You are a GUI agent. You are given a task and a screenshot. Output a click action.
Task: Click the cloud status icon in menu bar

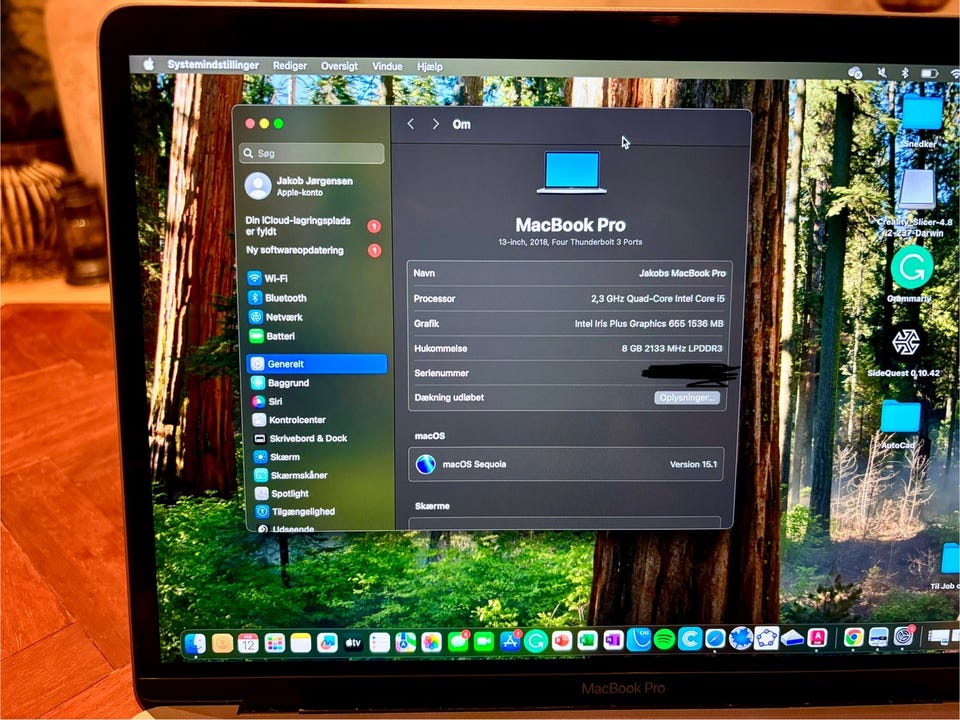(x=855, y=72)
